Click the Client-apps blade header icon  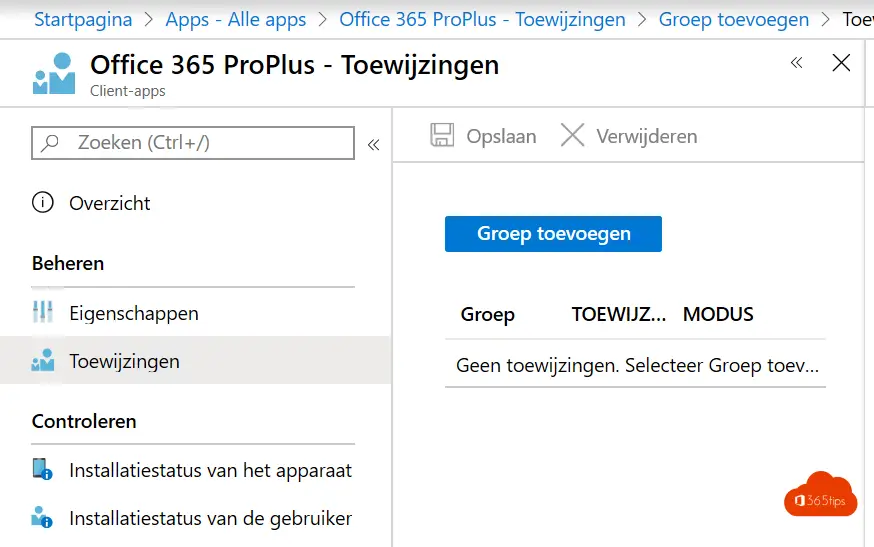point(54,74)
